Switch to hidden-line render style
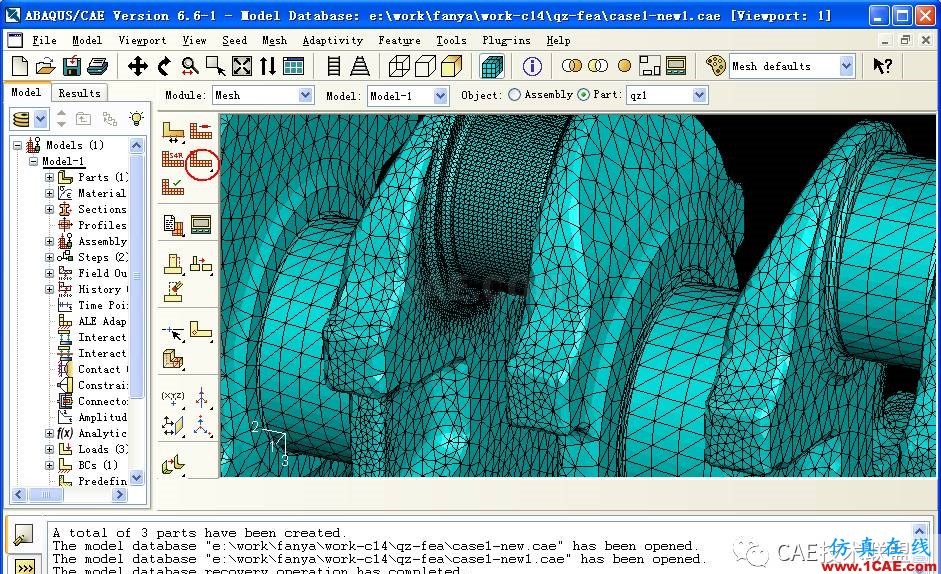Viewport: 941px width, 574px height. point(425,66)
